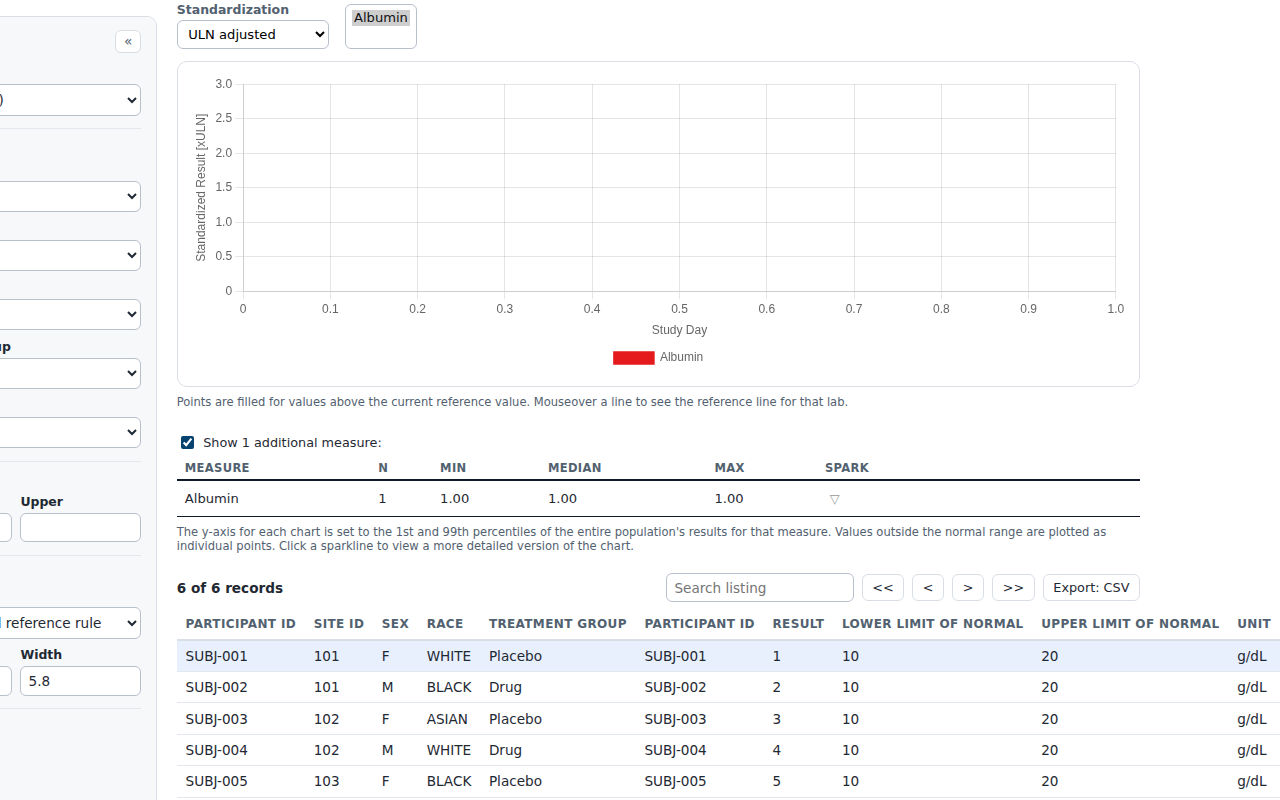Select Albumin in the measure list box

(x=381, y=18)
